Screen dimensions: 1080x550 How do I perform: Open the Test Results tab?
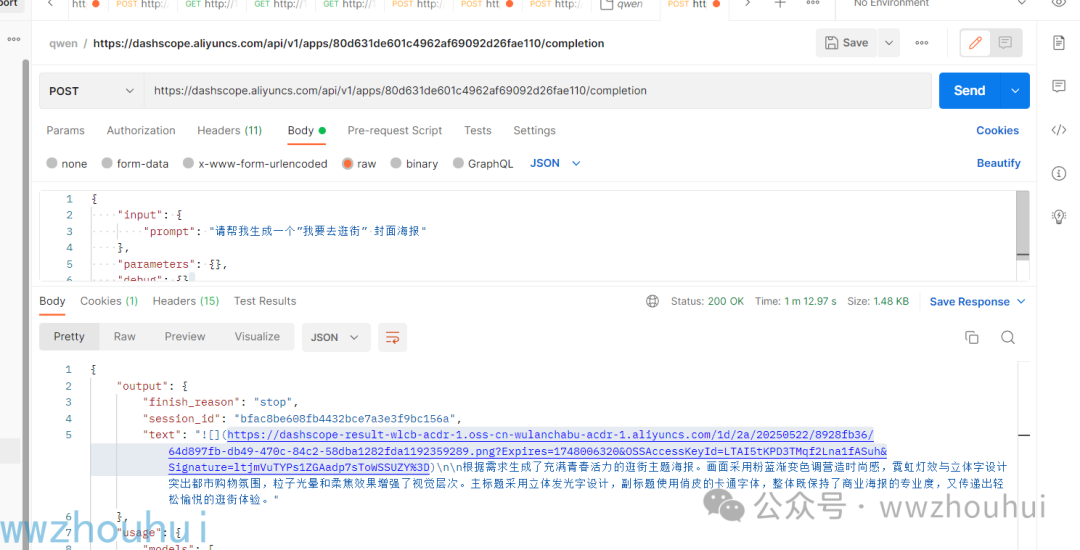pyautogui.click(x=265, y=301)
